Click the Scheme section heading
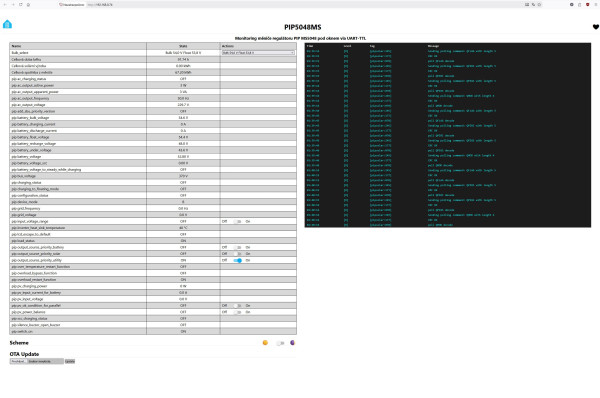The height and width of the screenshot is (398, 600). click(x=19, y=343)
